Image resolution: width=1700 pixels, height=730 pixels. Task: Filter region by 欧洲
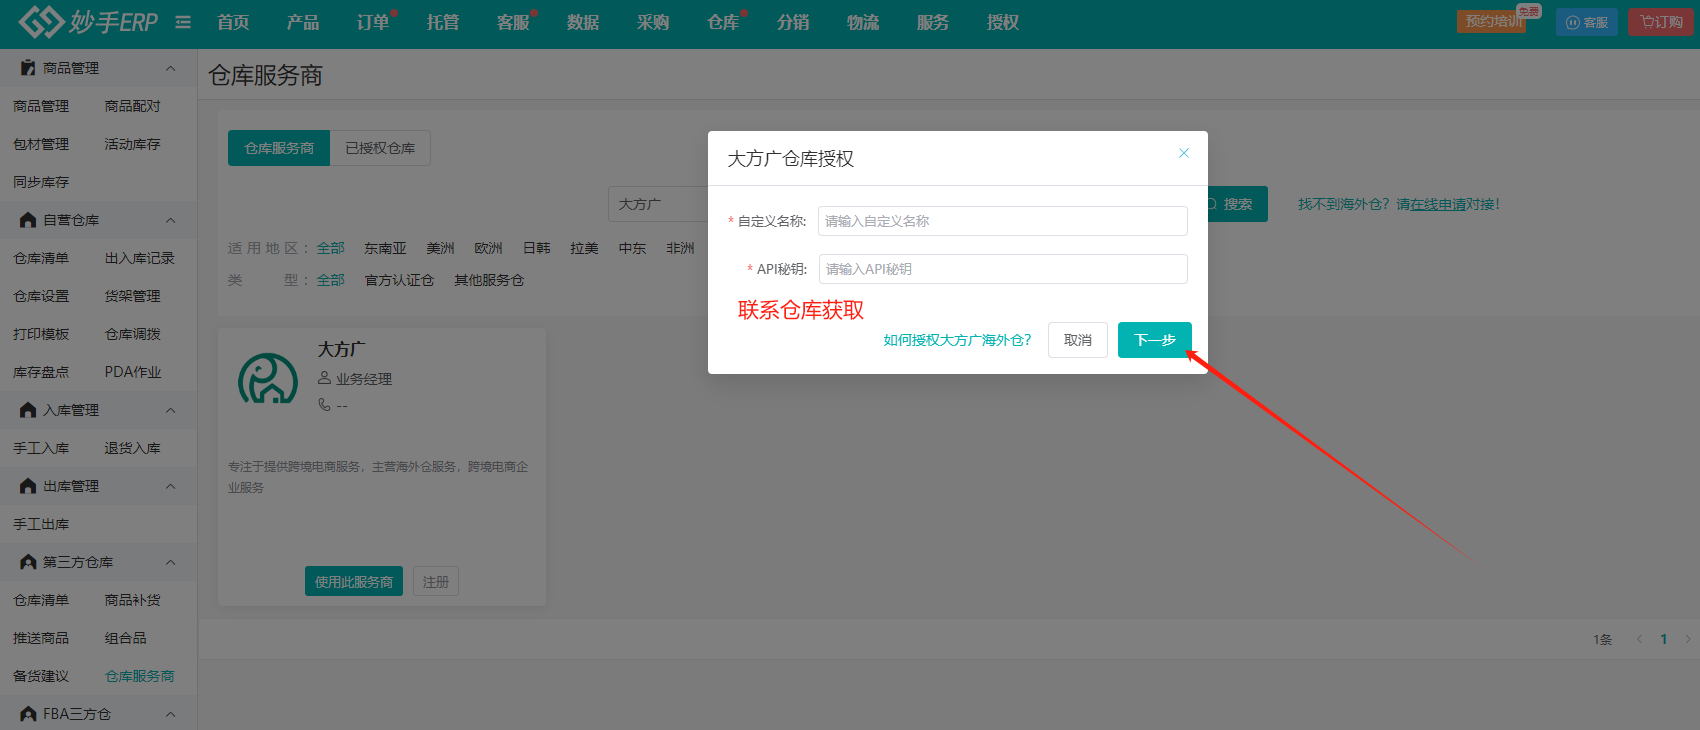coord(488,248)
